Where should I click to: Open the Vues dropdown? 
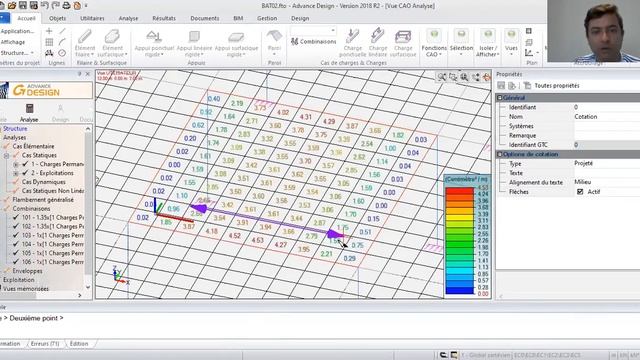(511, 48)
